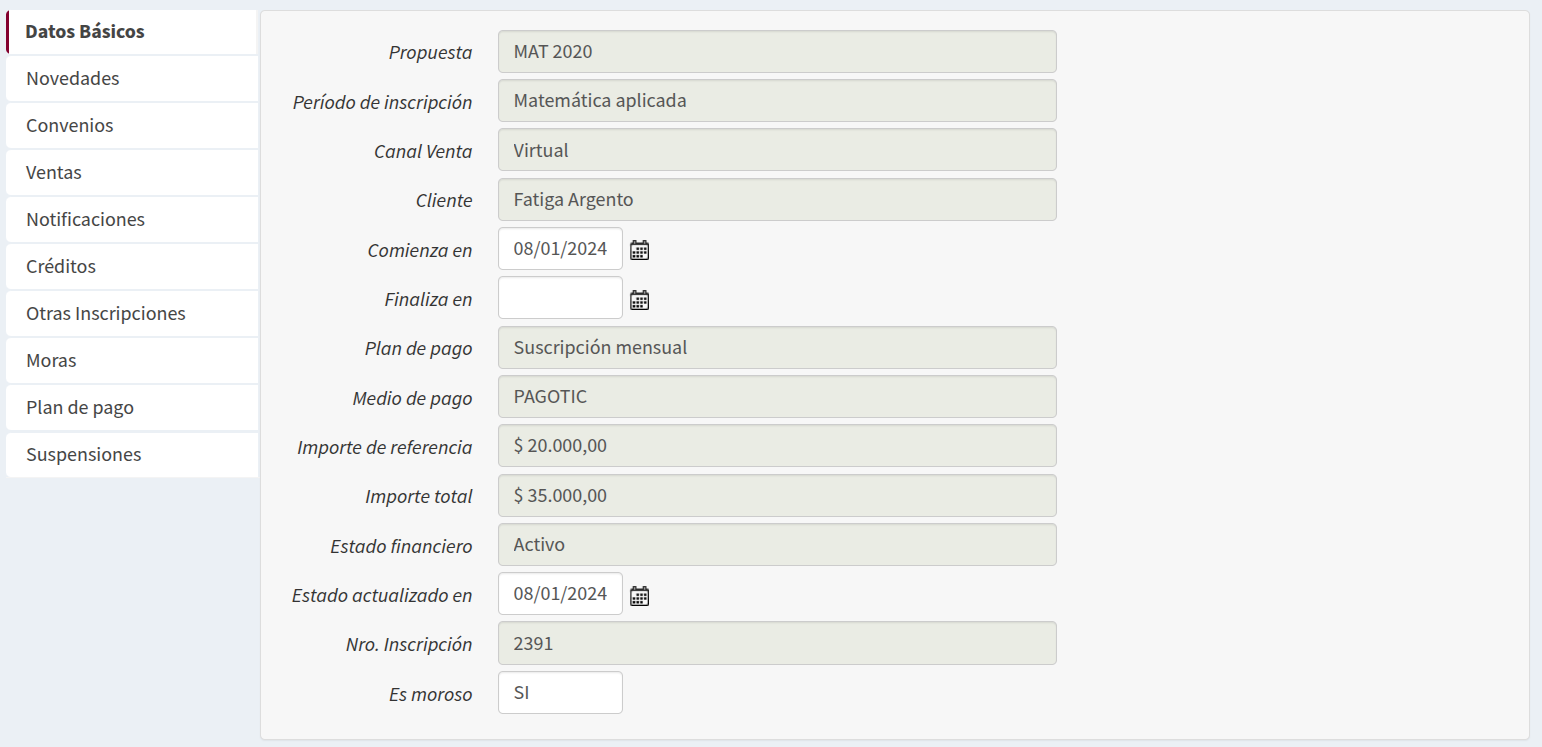Switch to the Moras tab
The height and width of the screenshot is (747, 1542).
(x=132, y=361)
